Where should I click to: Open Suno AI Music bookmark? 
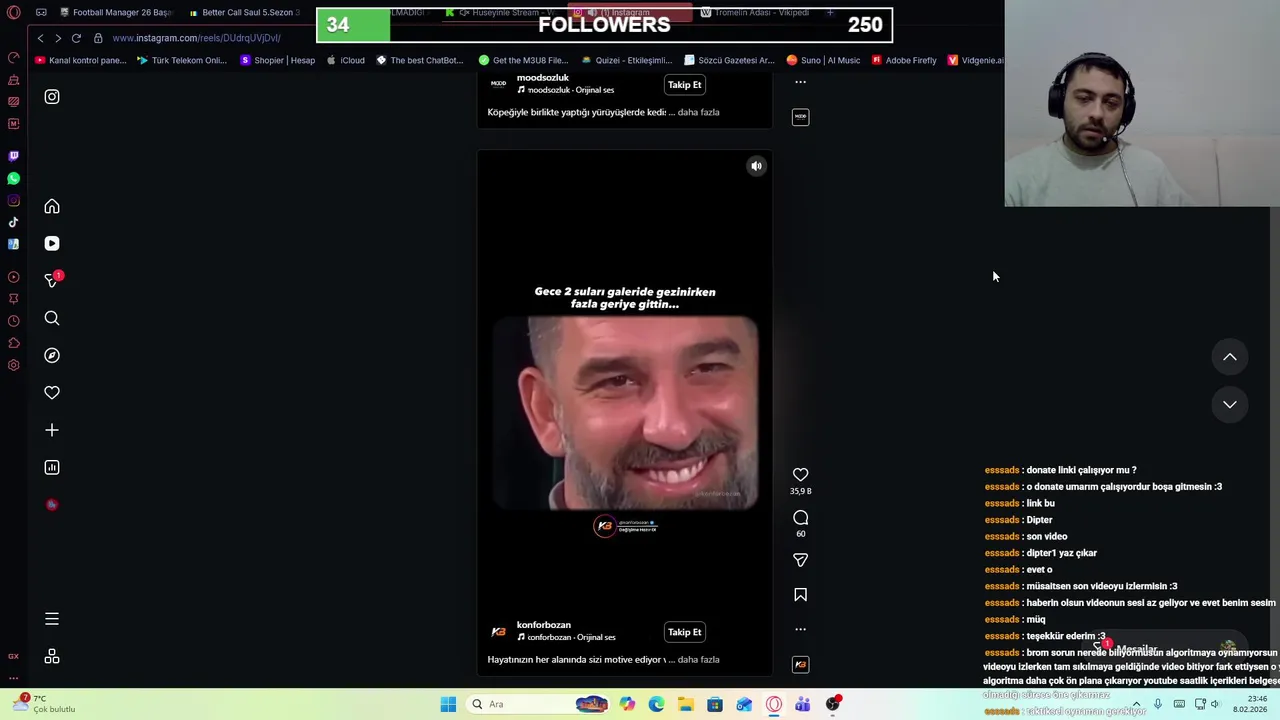click(x=823, y=60)
